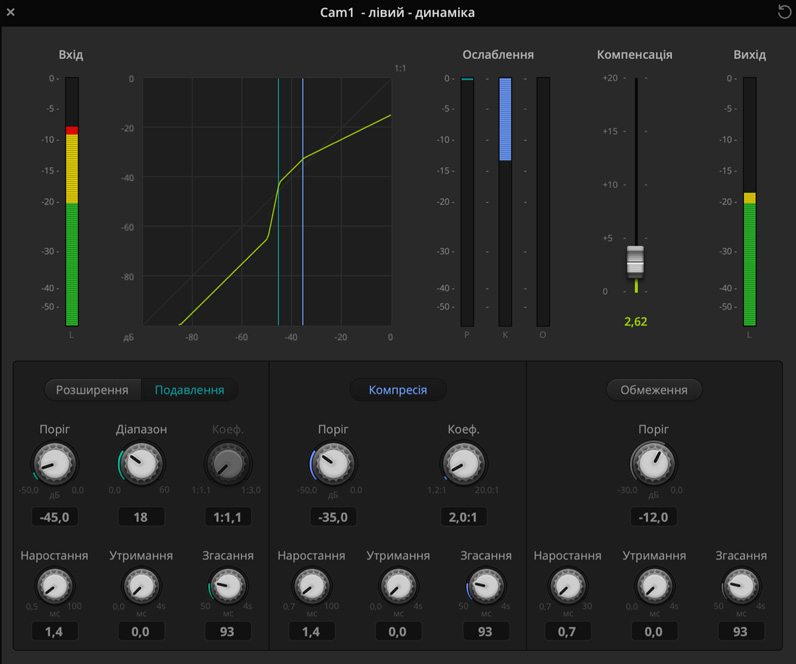Click the limiter Поріг threshold knob

(x=654, y=464)
